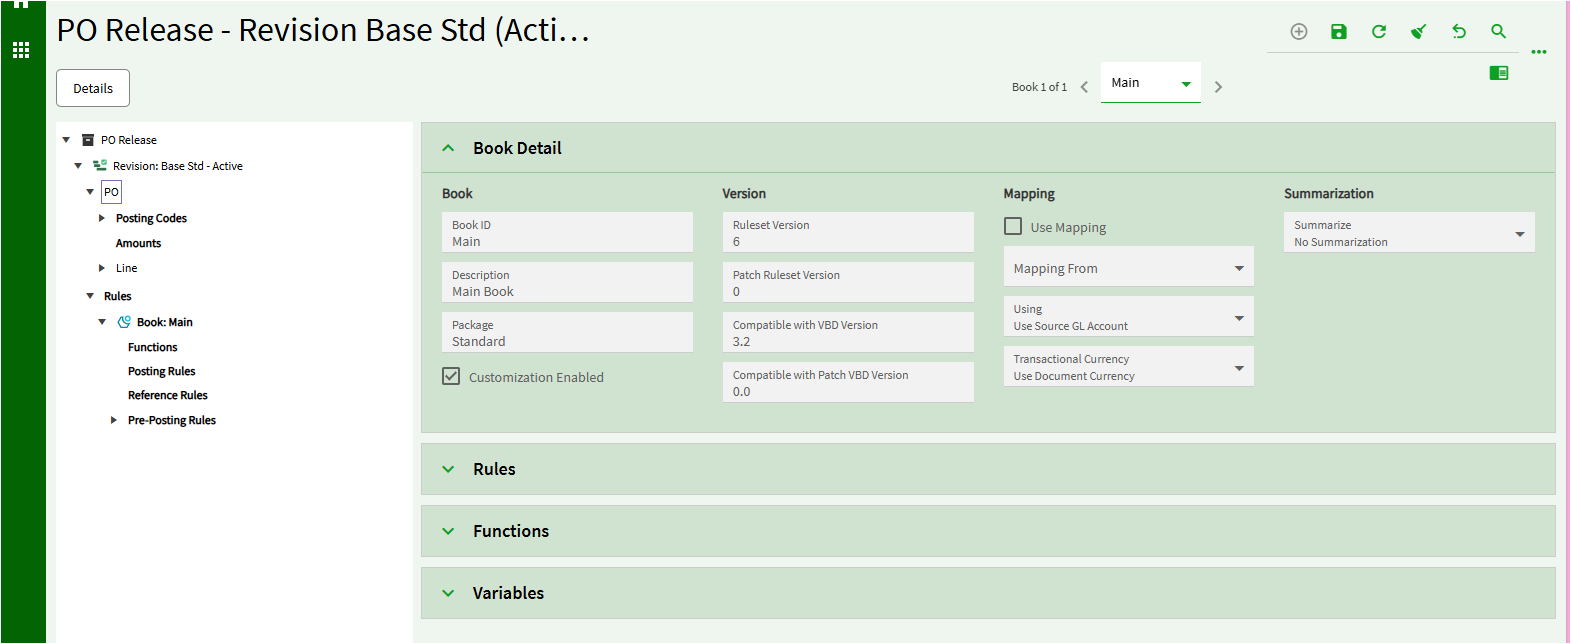
Task: Open the app grid menu icon
Action: point(21,50)
